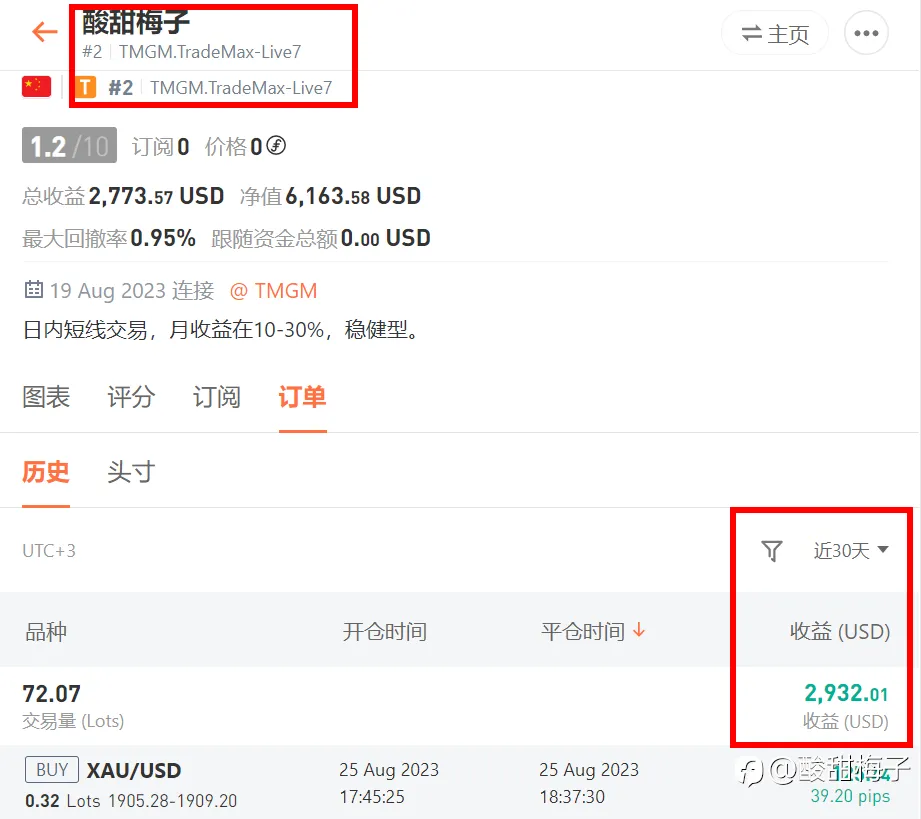Click the China flag icon

[36, 86]
